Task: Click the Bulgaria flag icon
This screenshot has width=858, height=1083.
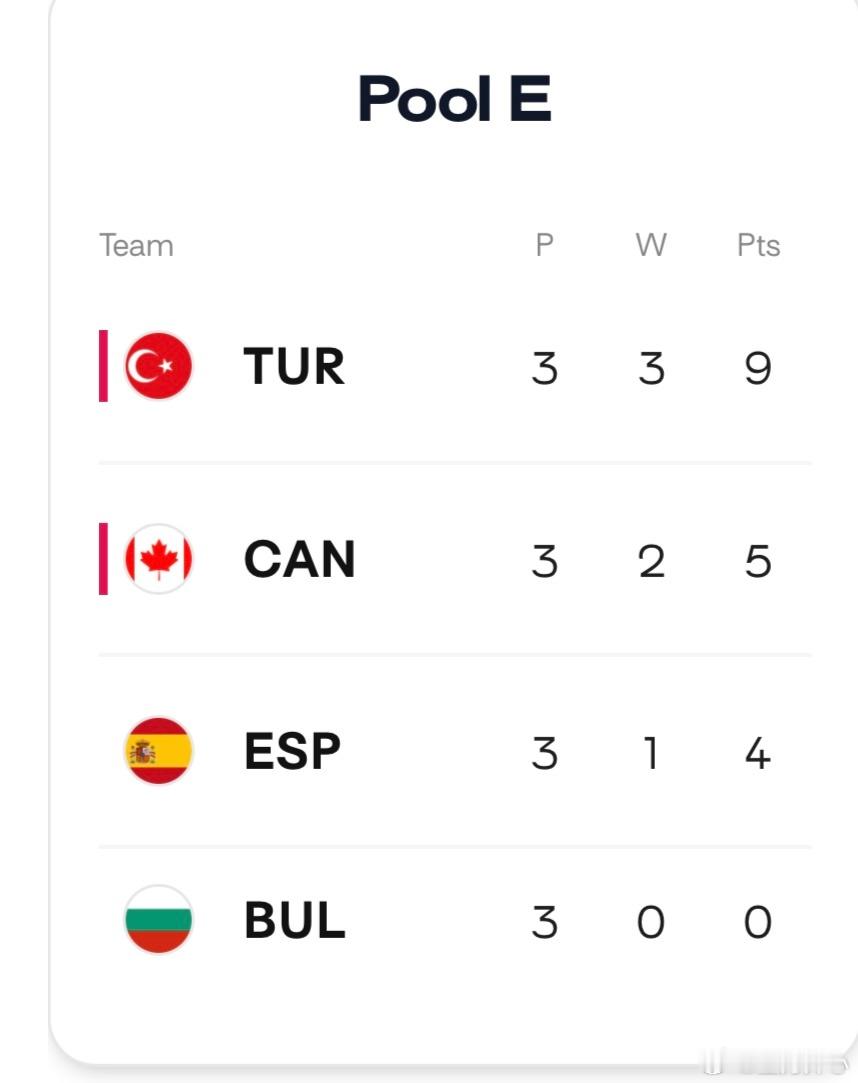Action: (x=158, y=920)
